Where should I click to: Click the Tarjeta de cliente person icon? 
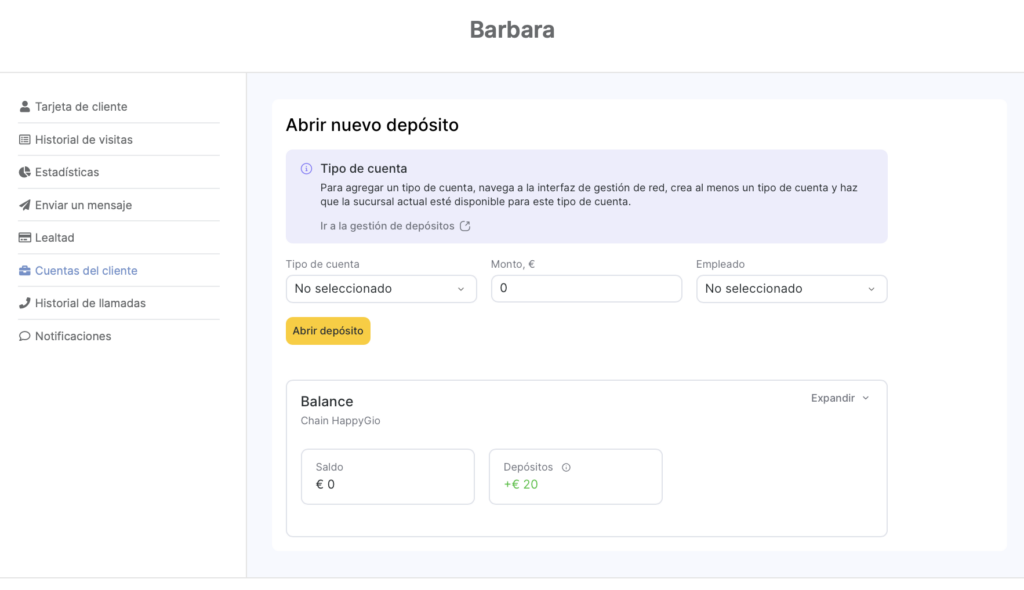[25, 107]
